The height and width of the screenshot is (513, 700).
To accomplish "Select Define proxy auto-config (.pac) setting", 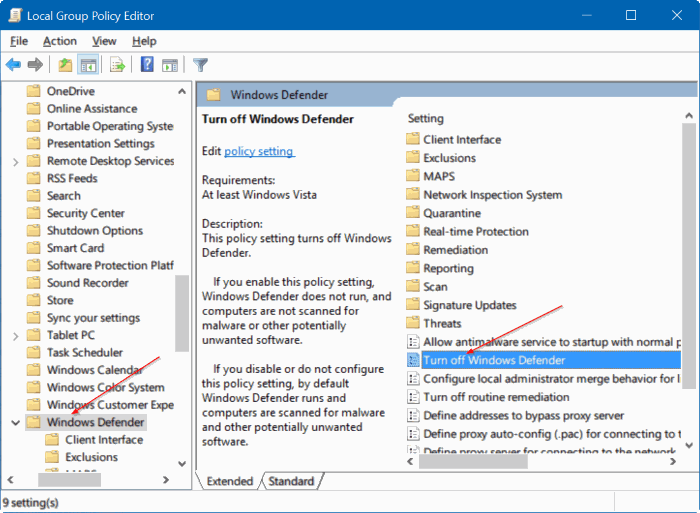I will tap(552, 434).
